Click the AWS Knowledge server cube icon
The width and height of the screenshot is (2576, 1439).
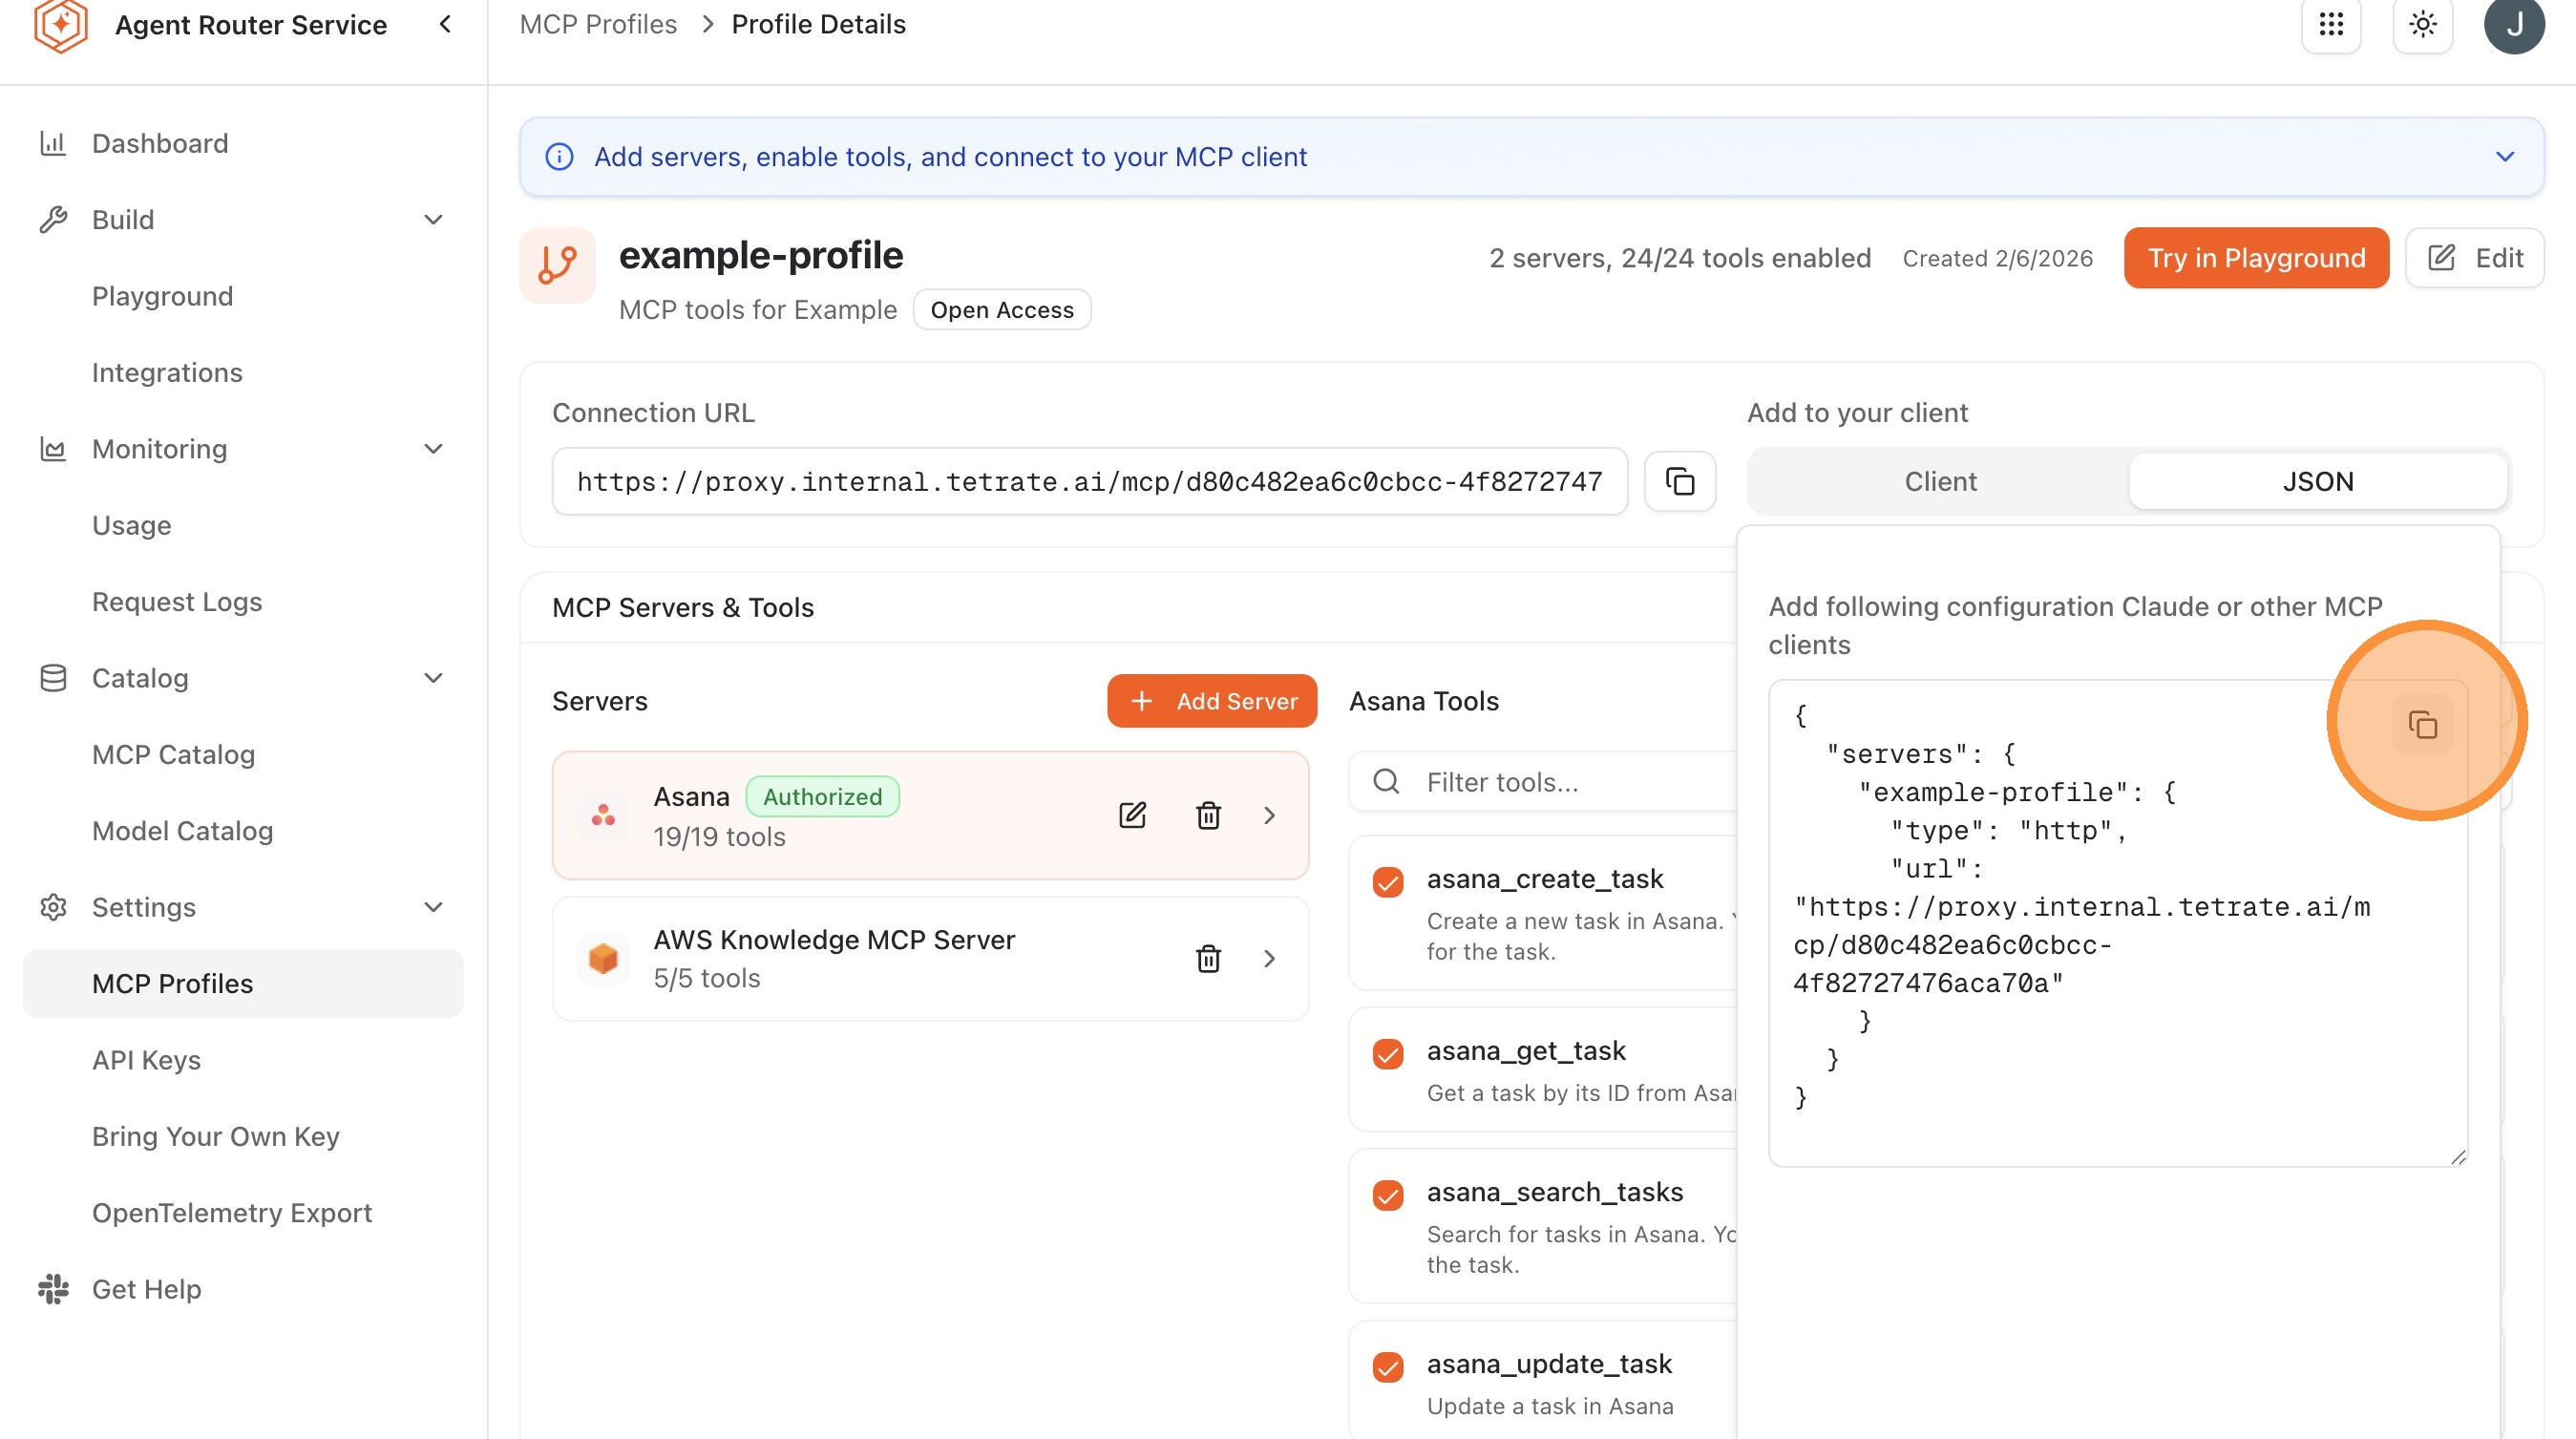603,958
